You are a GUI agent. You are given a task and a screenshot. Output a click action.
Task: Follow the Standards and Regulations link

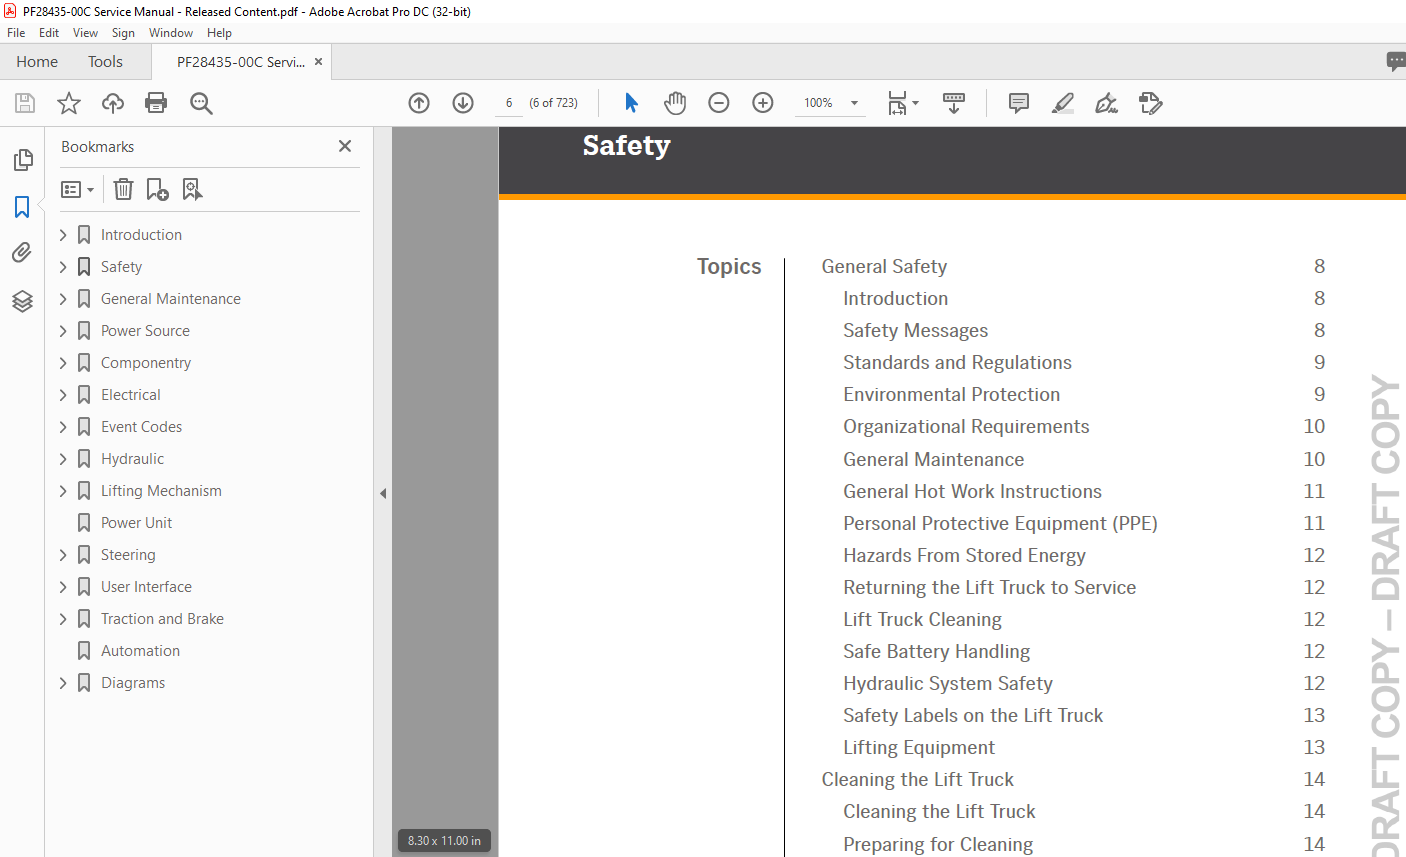click(957, 363)
